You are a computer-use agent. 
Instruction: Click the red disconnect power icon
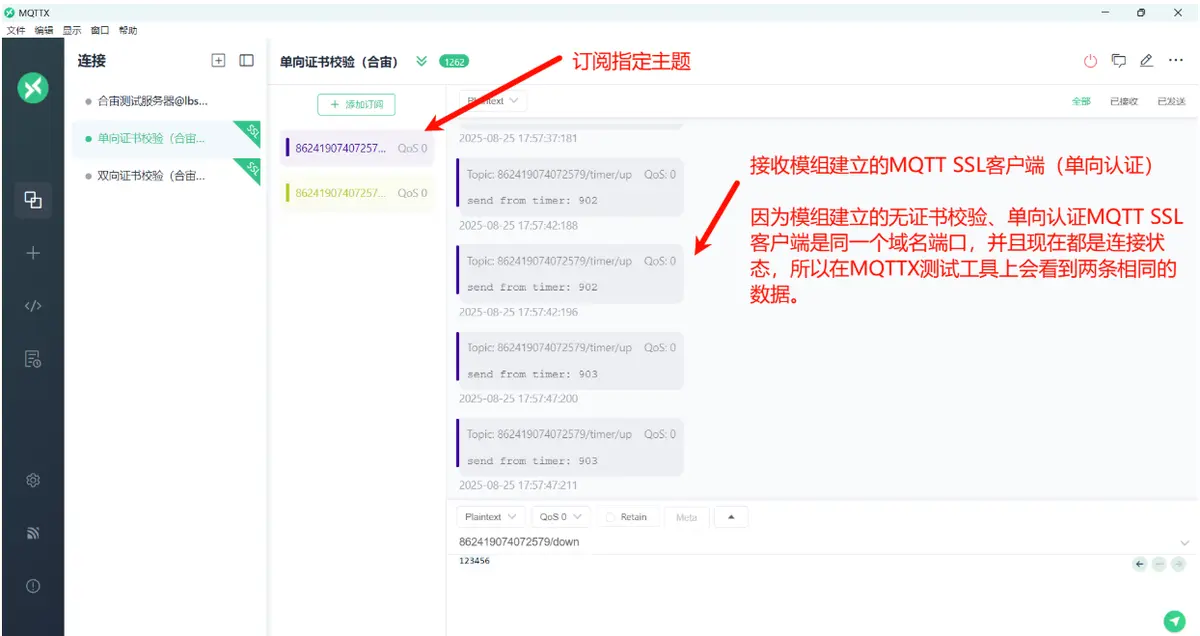[x=1090, y=61]
